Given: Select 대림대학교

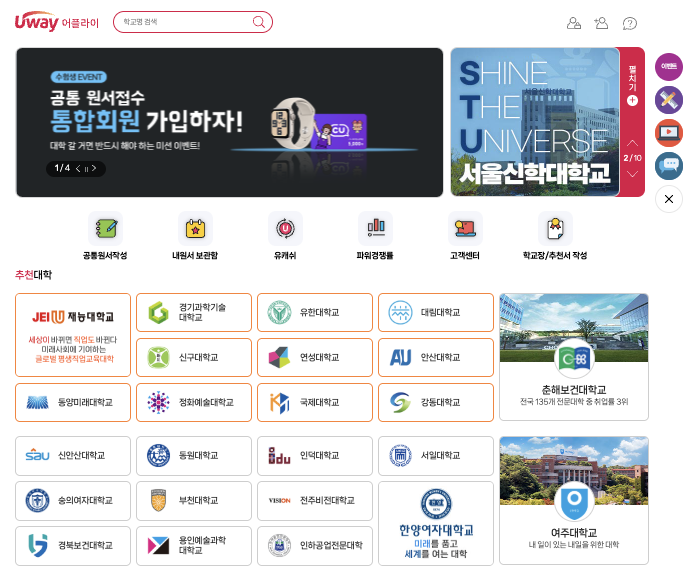Looking at the screenshot, I should (436, 312).
